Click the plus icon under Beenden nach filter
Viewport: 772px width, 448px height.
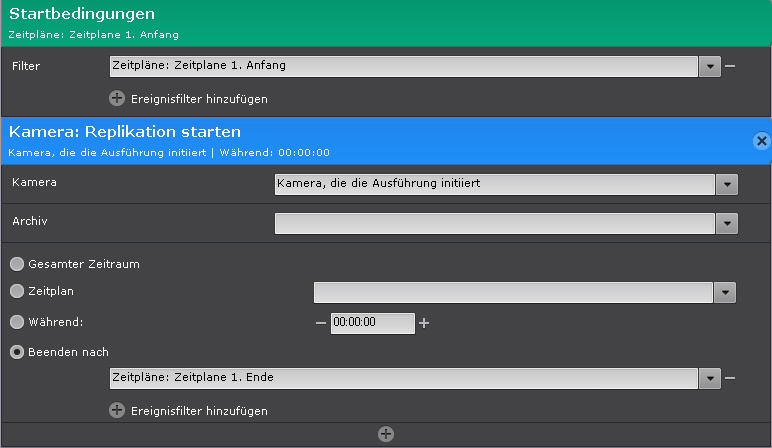(x=116, y=410)
